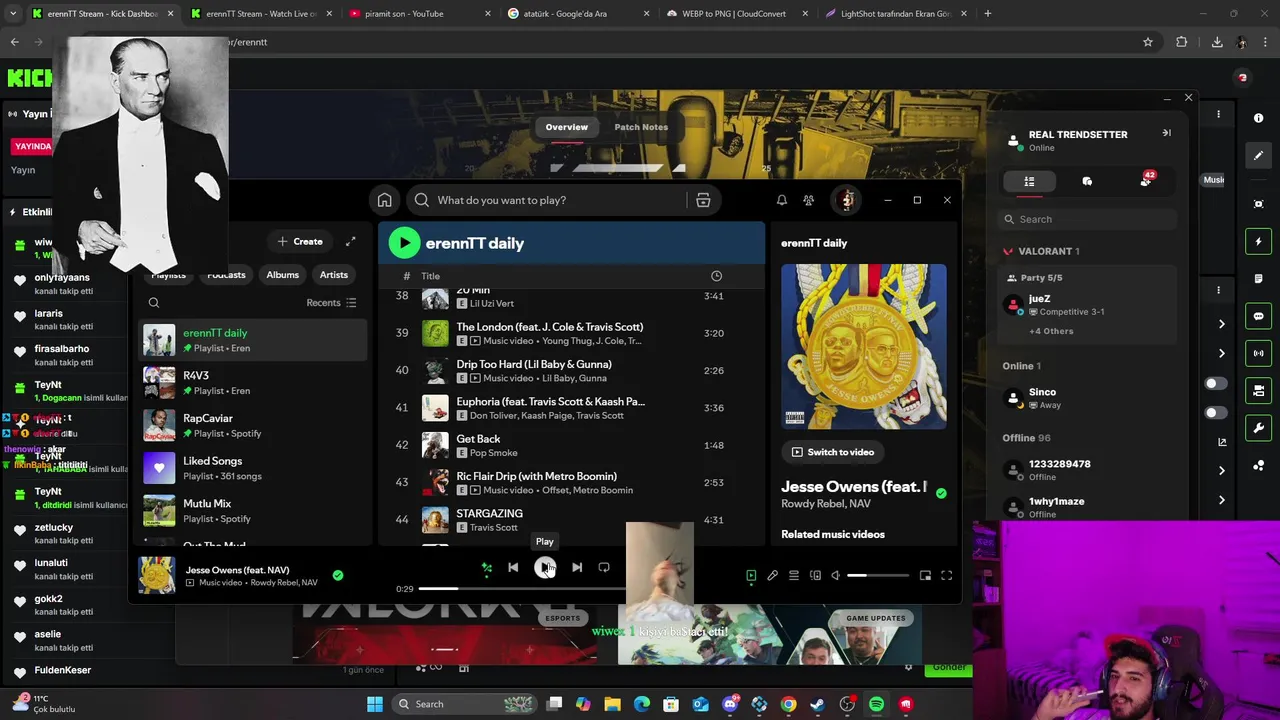
Task: Mute Spotify with the speaker icon
Action: (x=836, y=575)
